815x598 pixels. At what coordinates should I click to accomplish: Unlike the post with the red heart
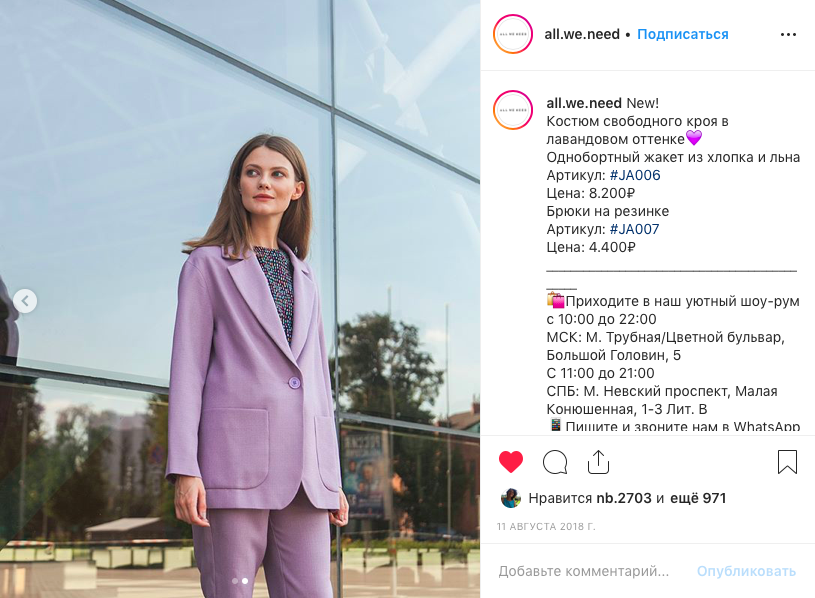pyautogui.click(x=510, y=462)
